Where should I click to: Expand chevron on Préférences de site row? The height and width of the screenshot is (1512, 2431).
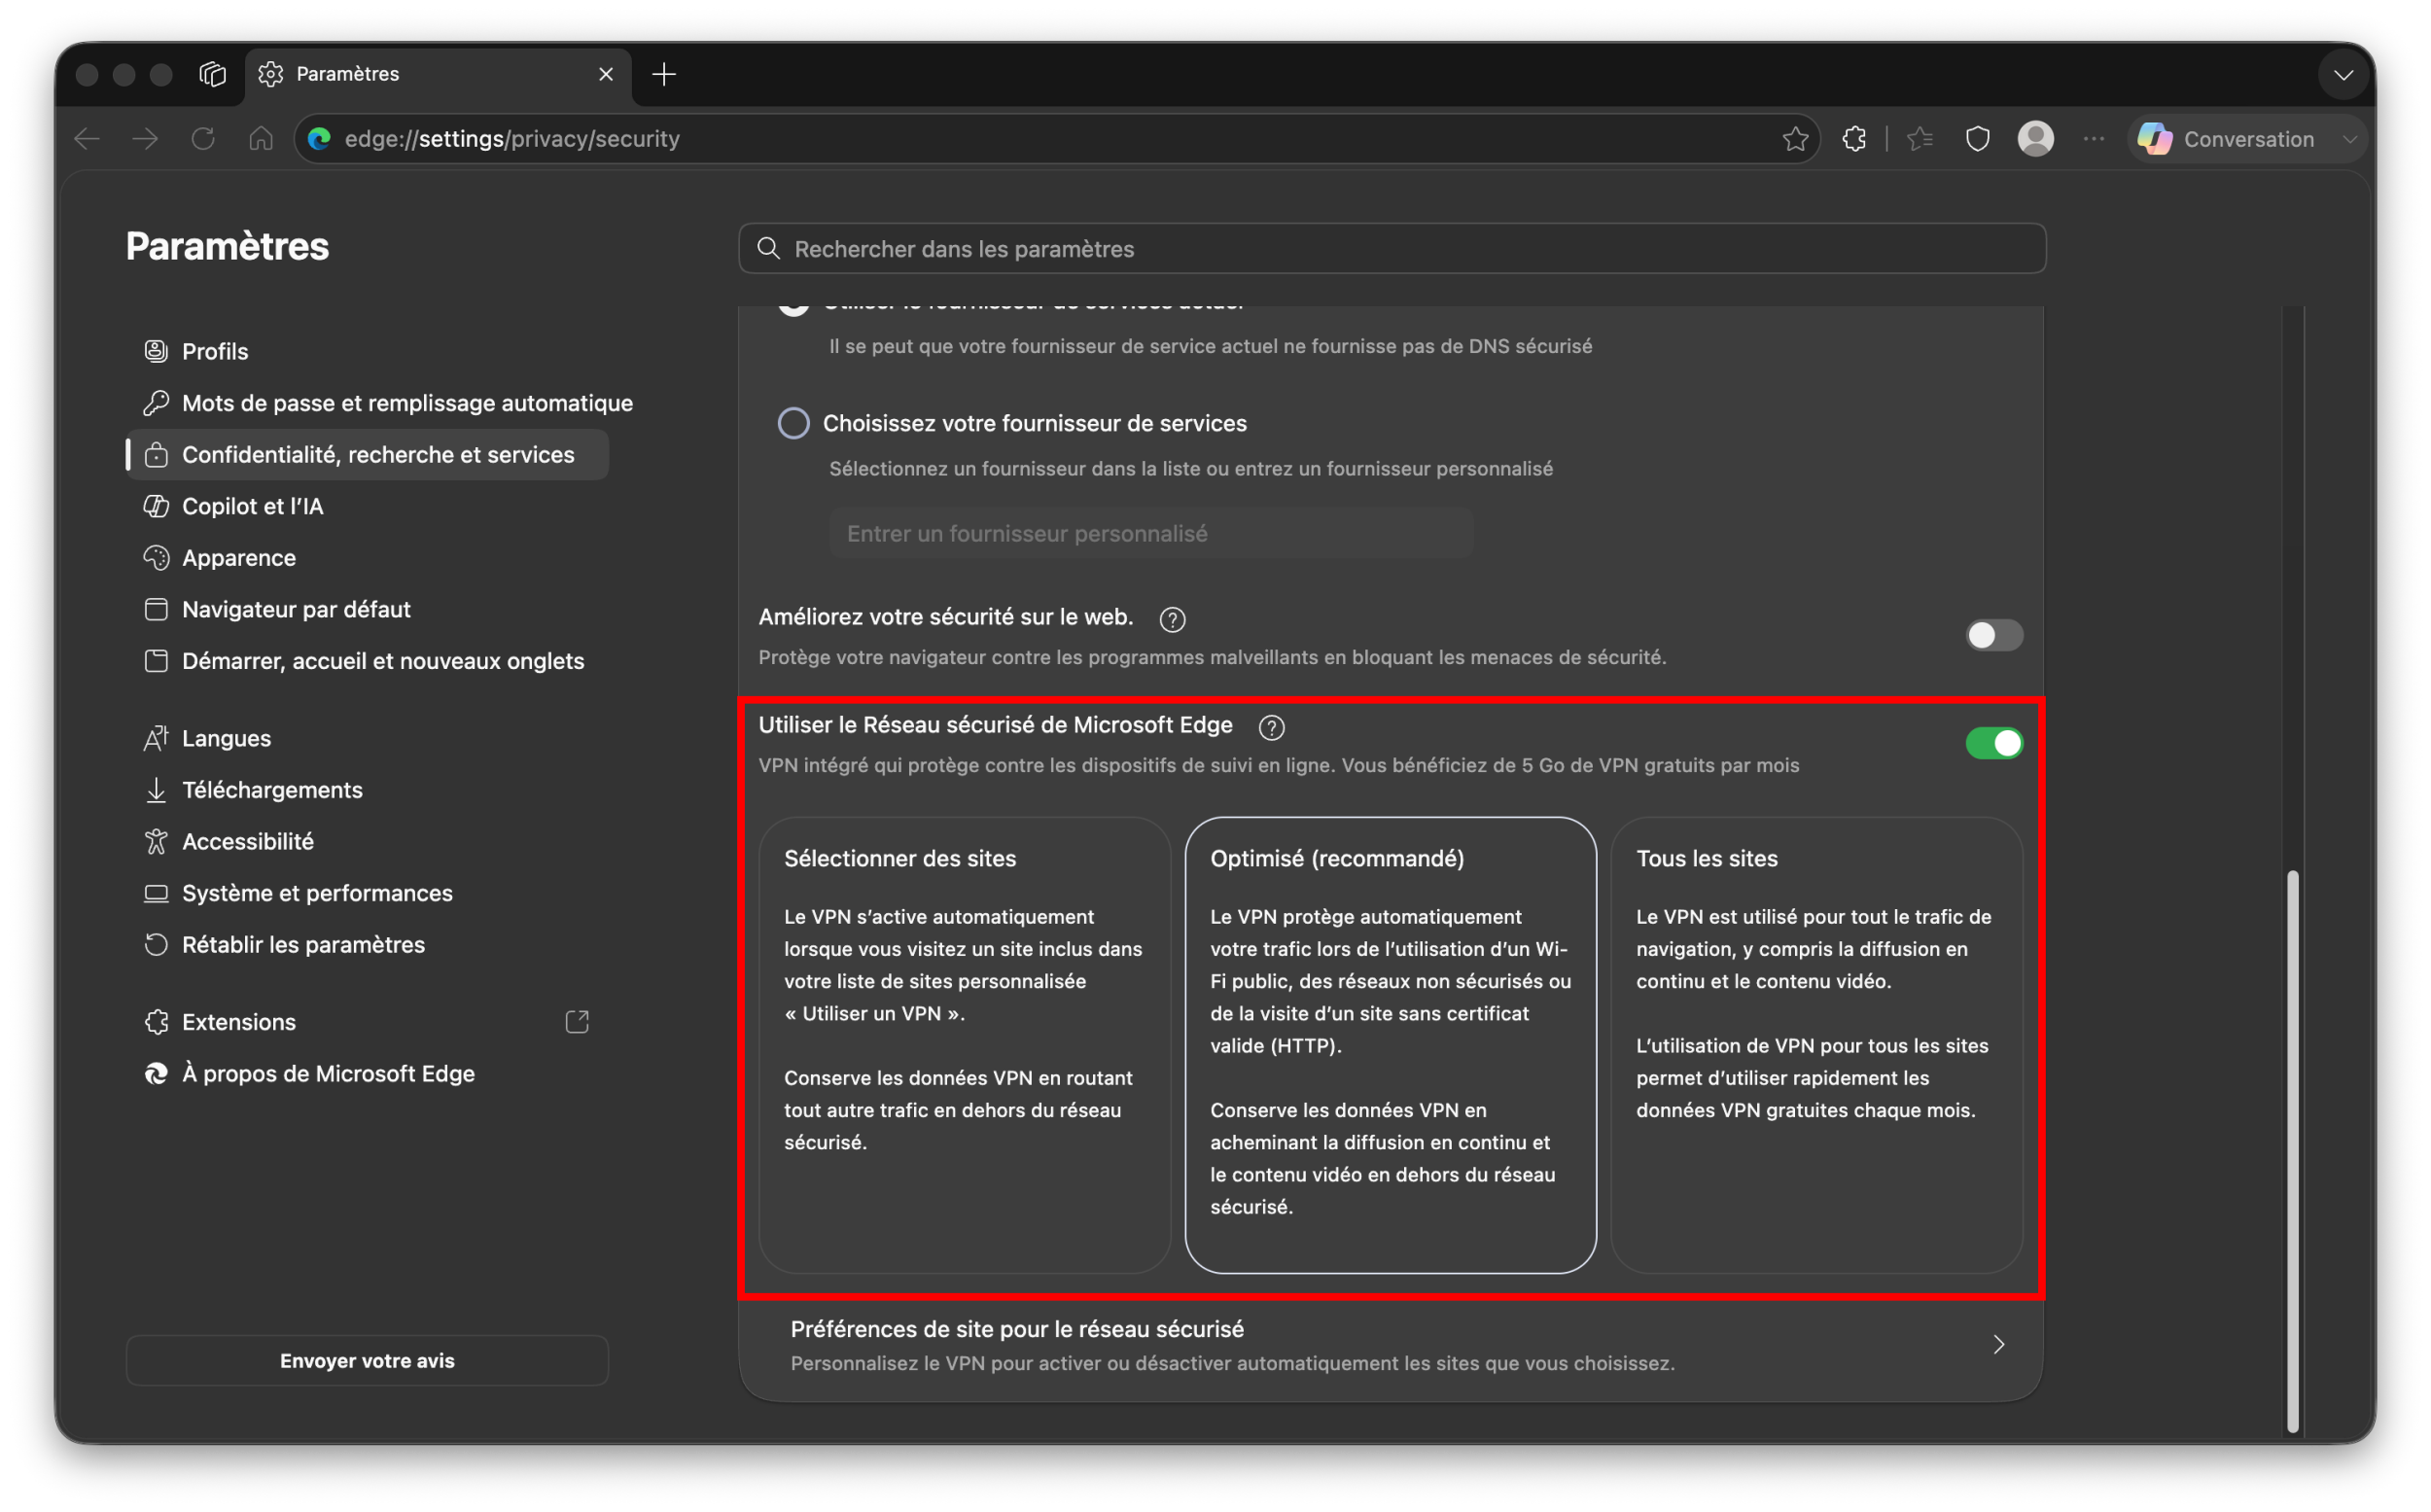click(1998, 1345)
